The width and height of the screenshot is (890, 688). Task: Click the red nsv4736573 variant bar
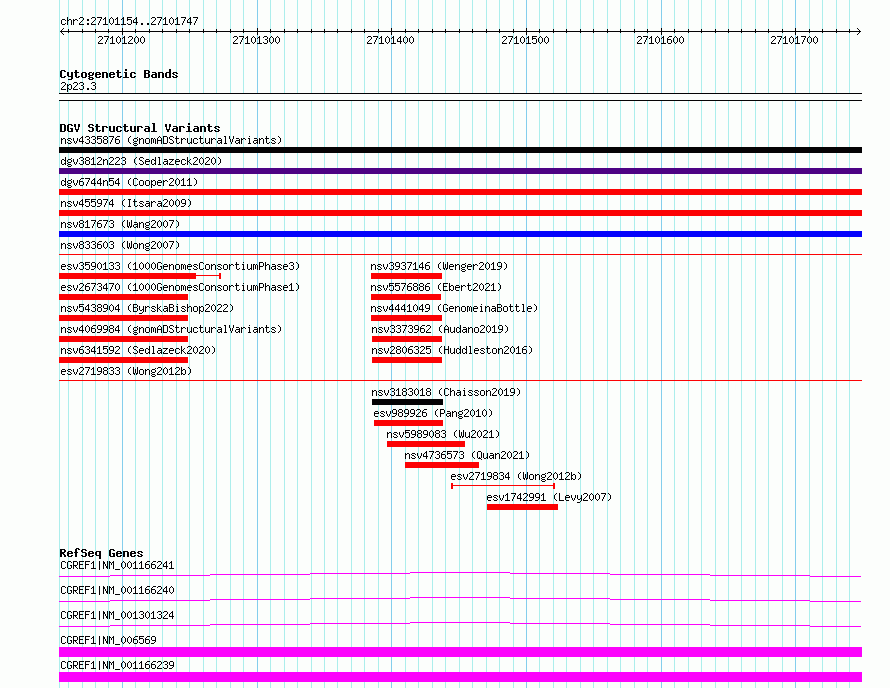pyautogui.click(x=442, y=465)
